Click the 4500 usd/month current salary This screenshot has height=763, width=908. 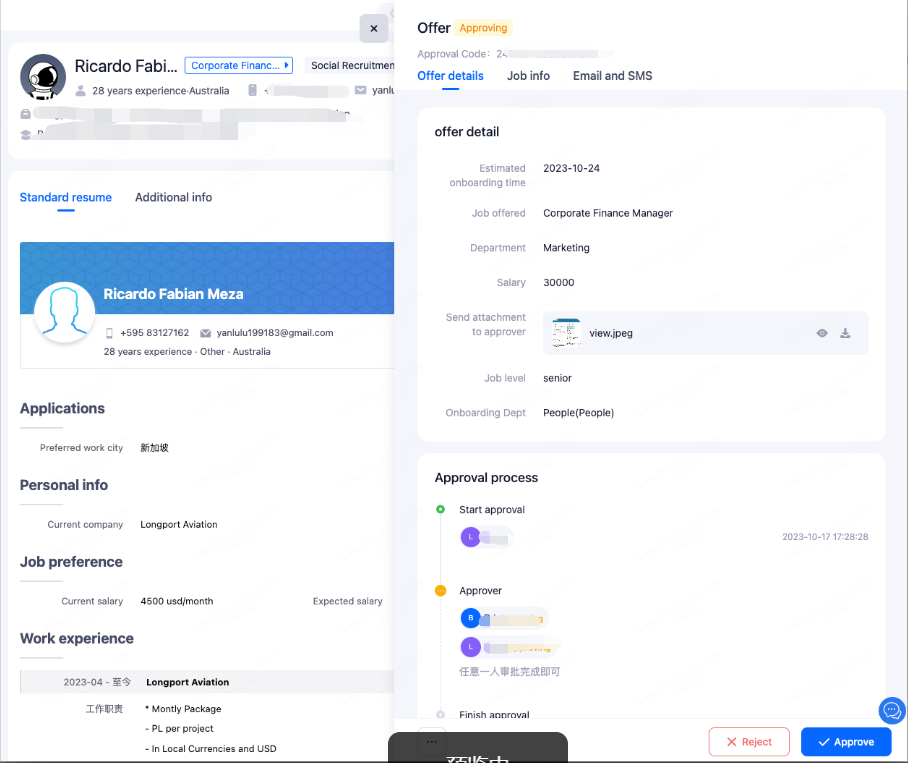(x=177, y=601)
